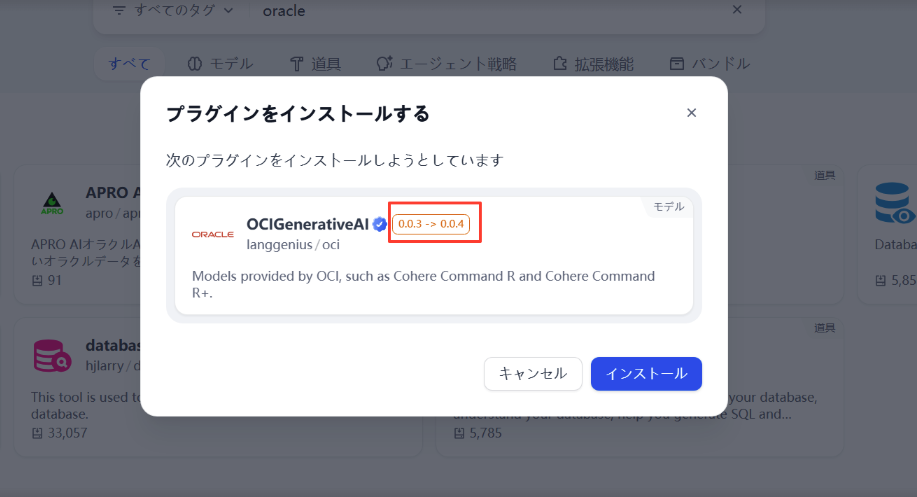Click the blue インストール button

646,374
